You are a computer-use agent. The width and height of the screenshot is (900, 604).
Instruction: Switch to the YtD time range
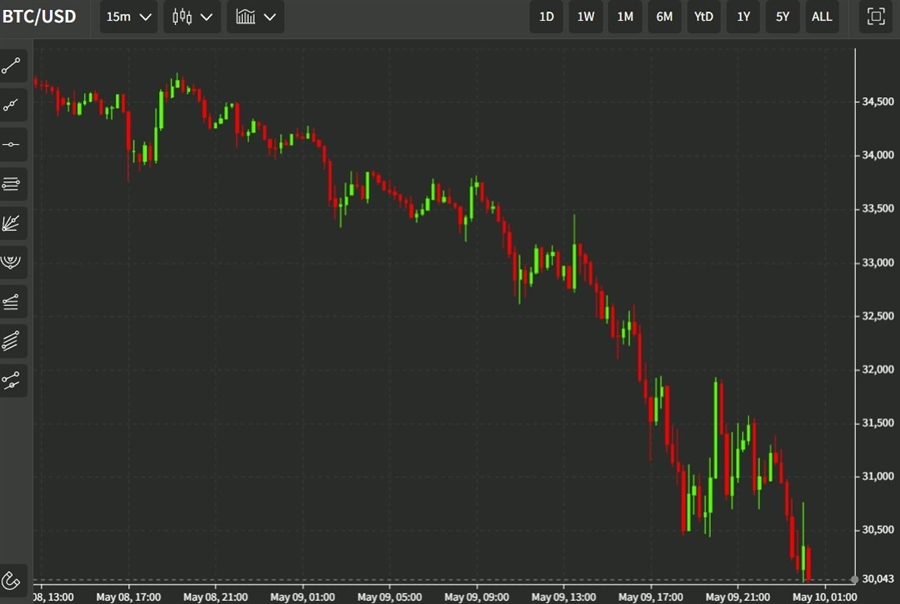pos(704,17)
